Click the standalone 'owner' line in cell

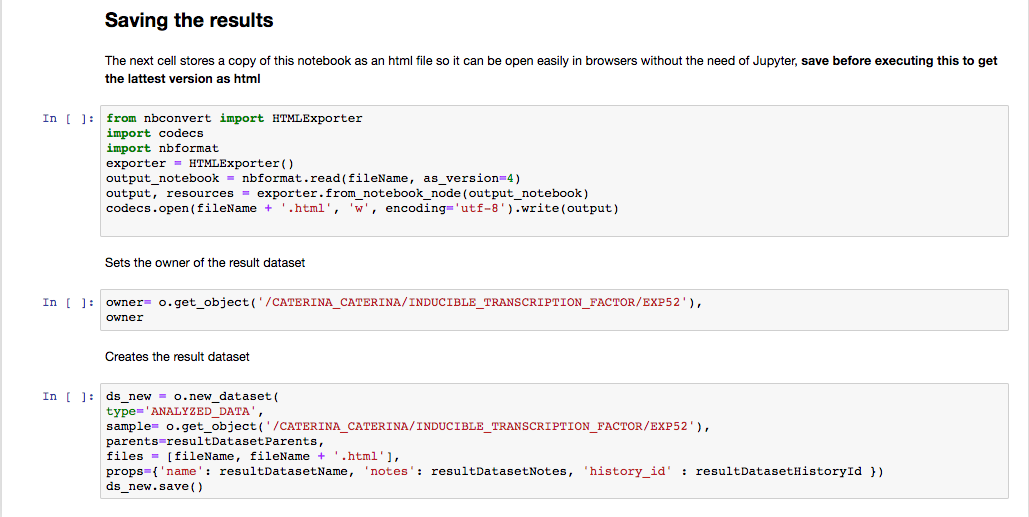pyautogui.click(x=125, y=318)
